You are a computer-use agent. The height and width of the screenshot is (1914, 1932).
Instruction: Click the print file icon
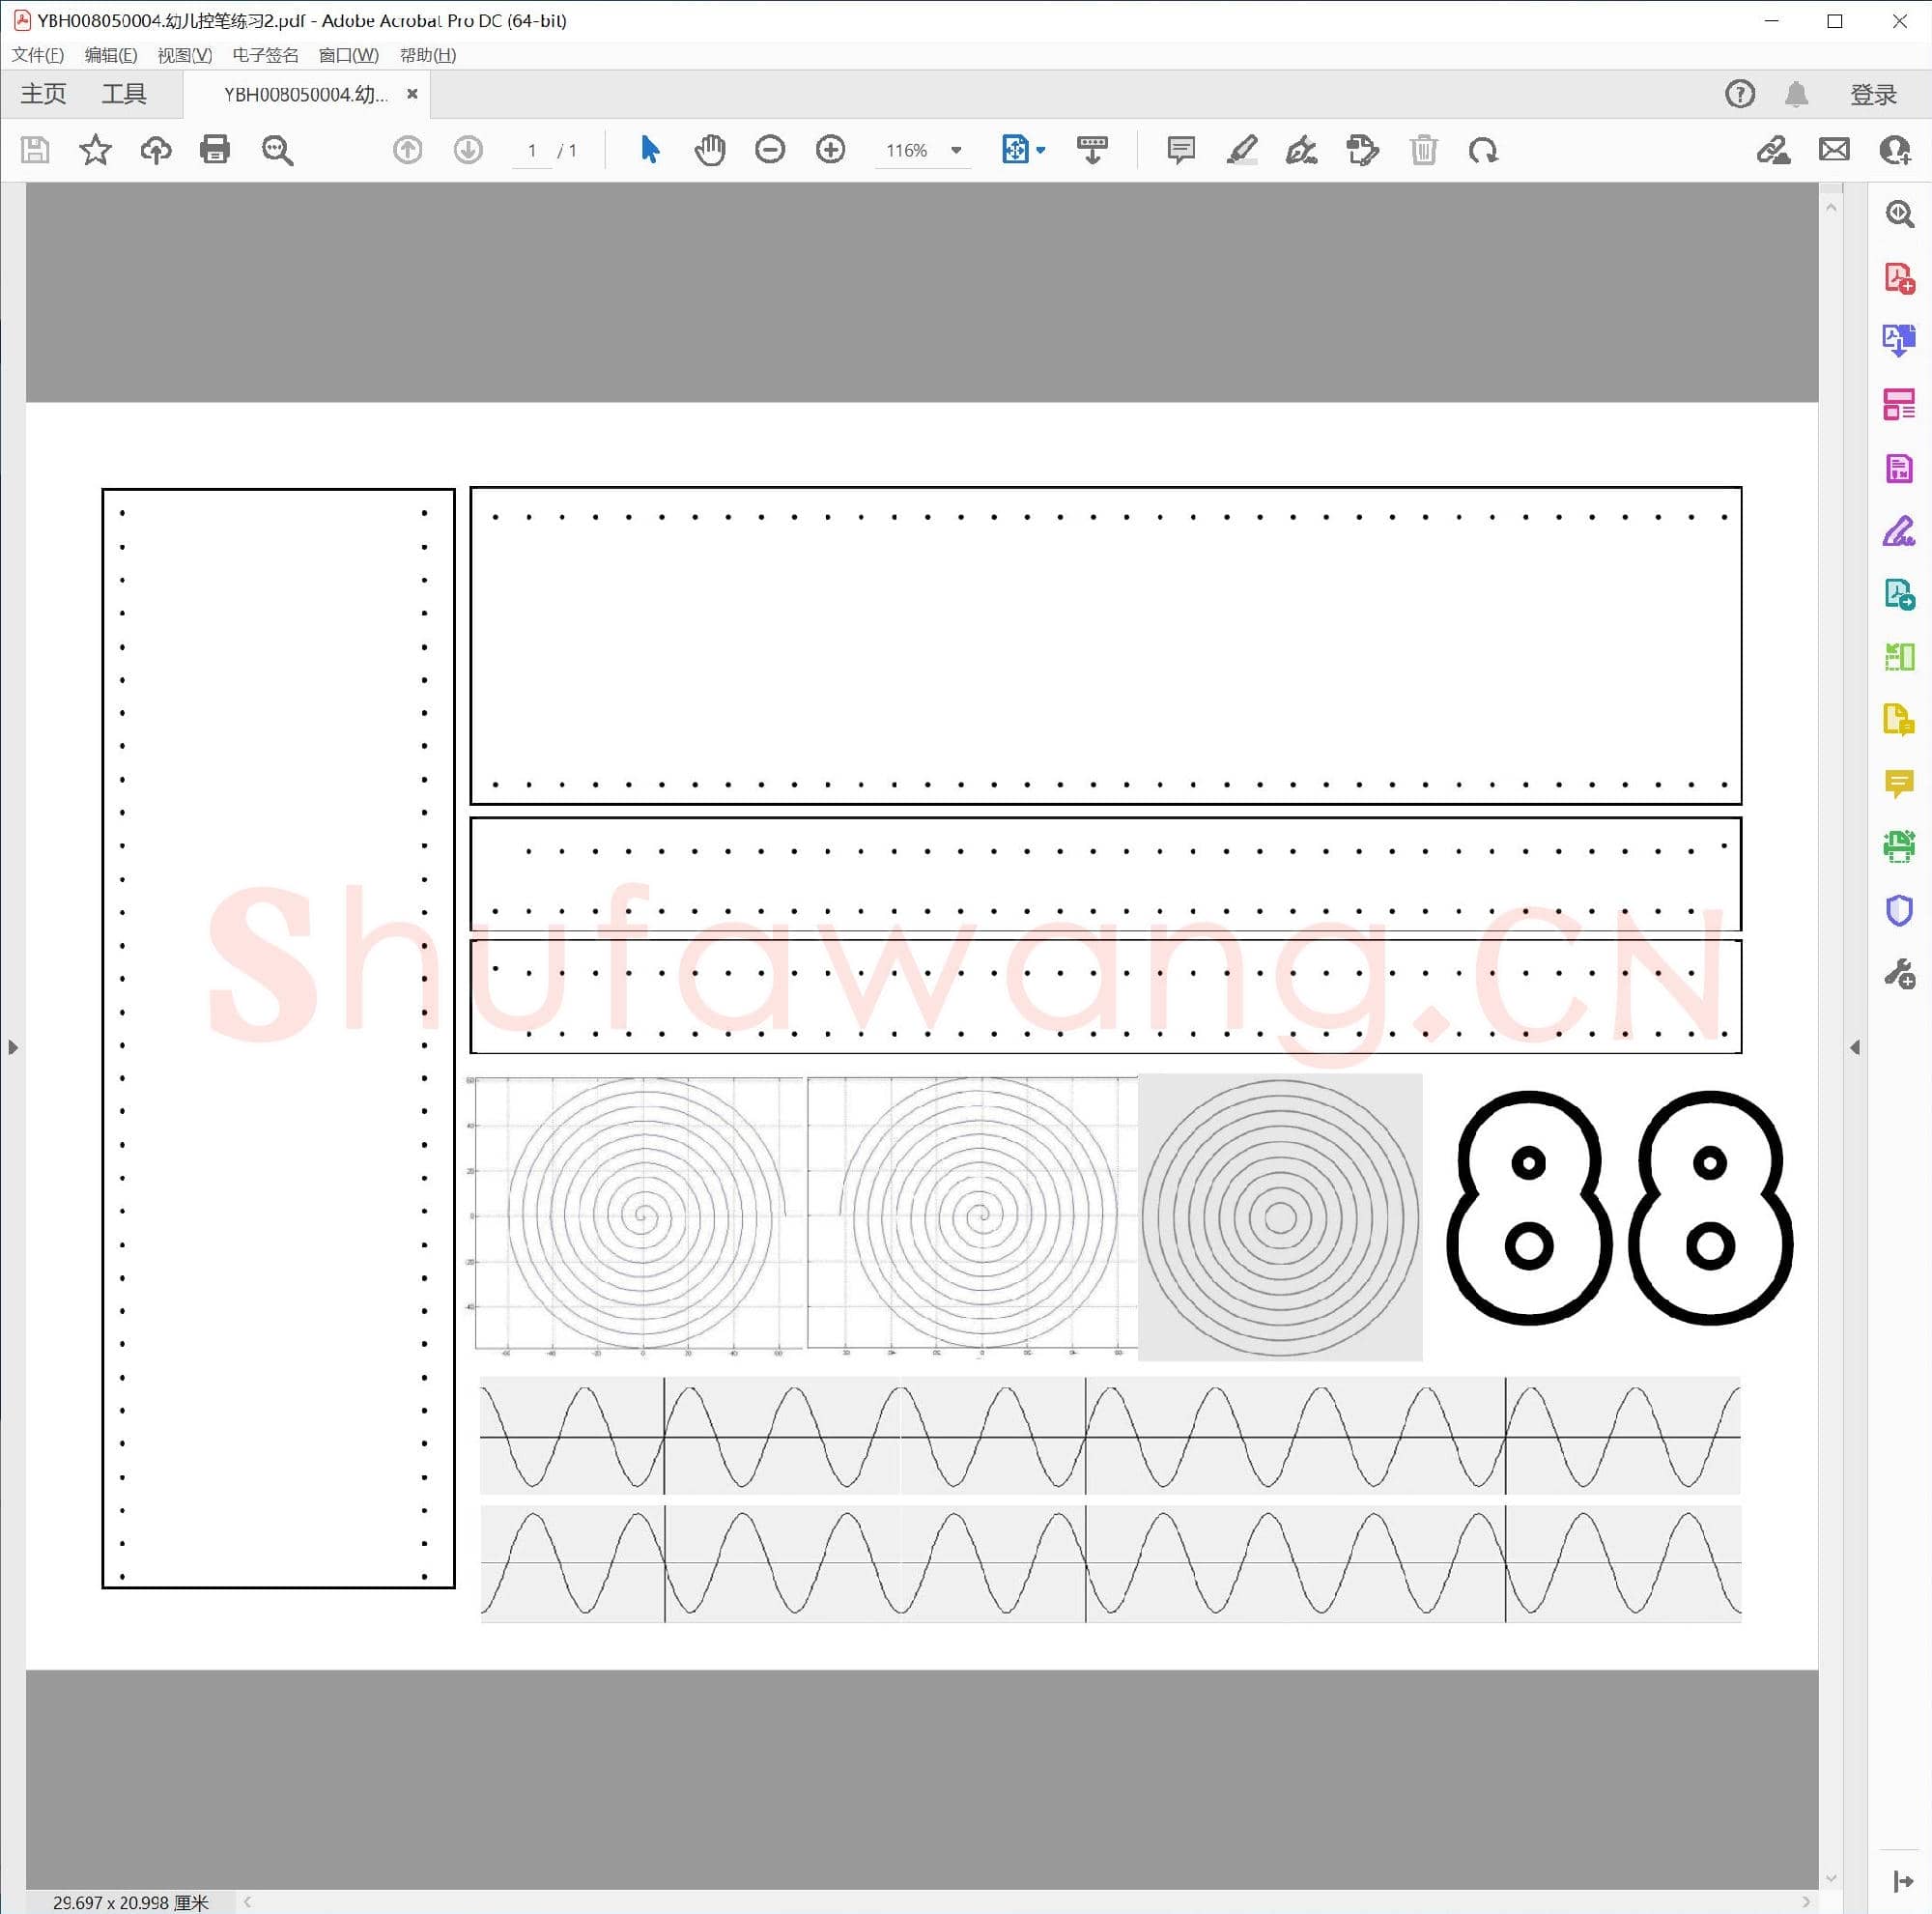click(214, 150)
